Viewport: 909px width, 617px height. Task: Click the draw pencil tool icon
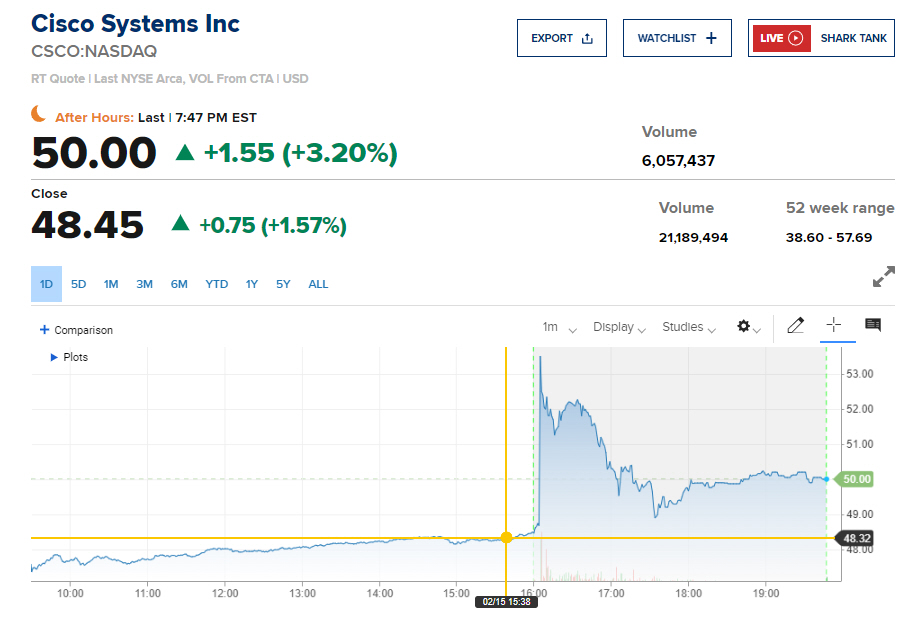795,326
